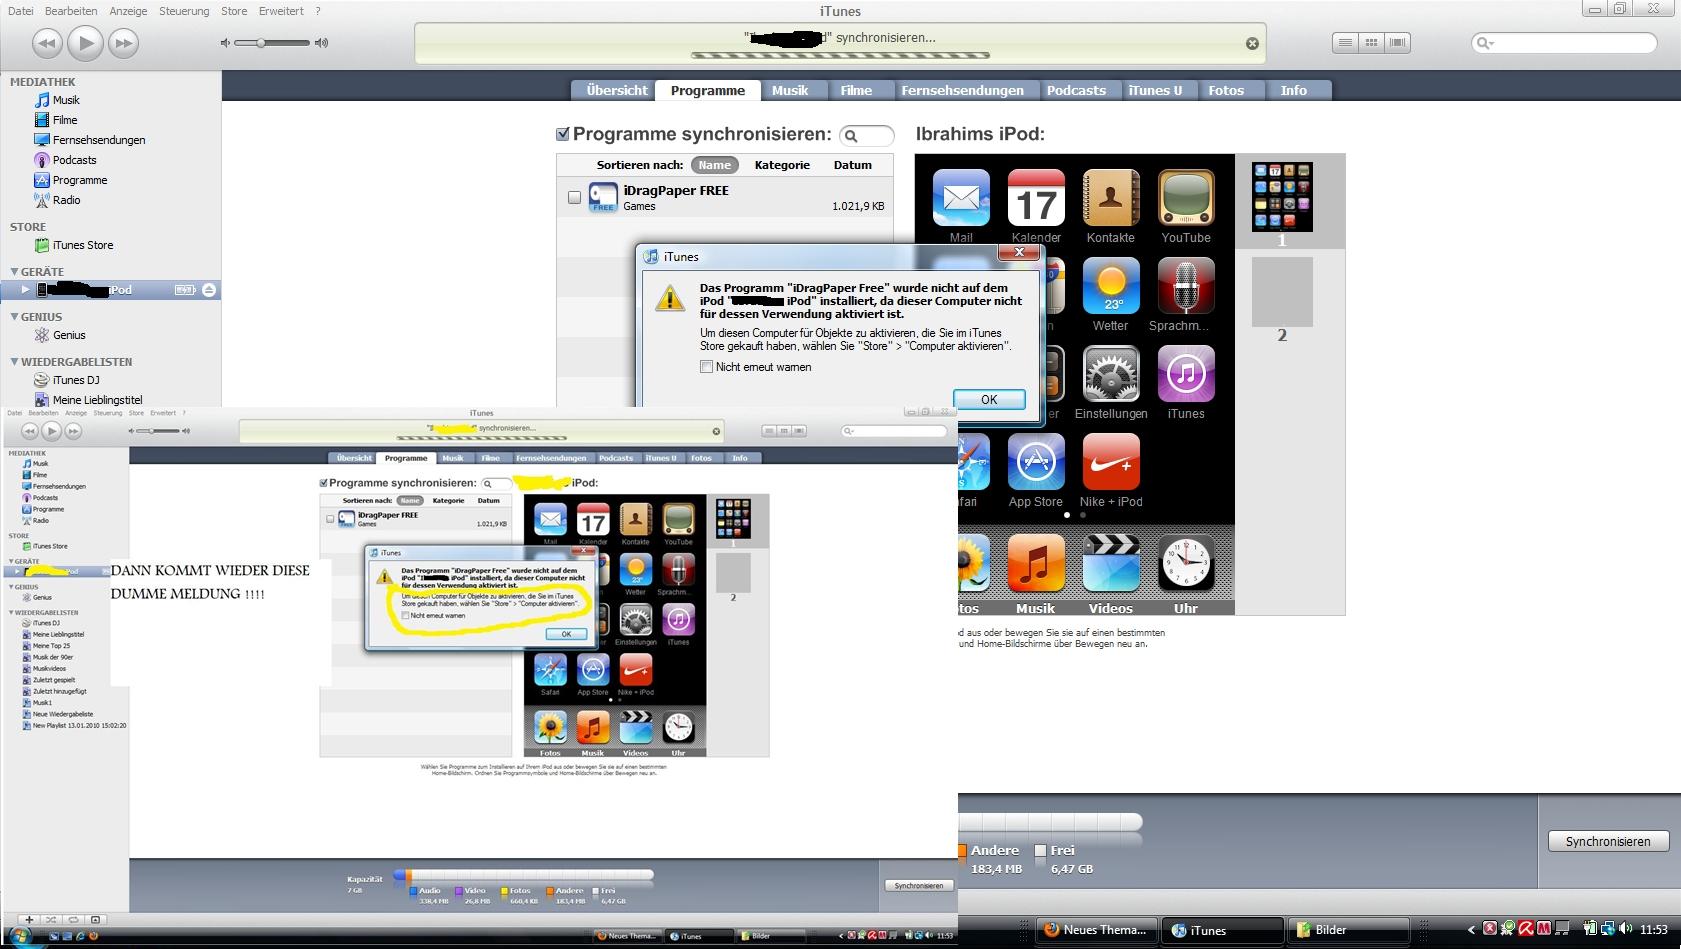The image size is (1681, 949).
Task: Open the iTunes Store in sidebar
Action: point(82,245)
